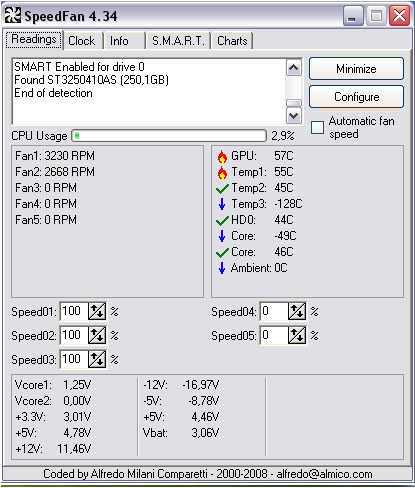Click the +3.3V 3,01V reading

point(53,417)
